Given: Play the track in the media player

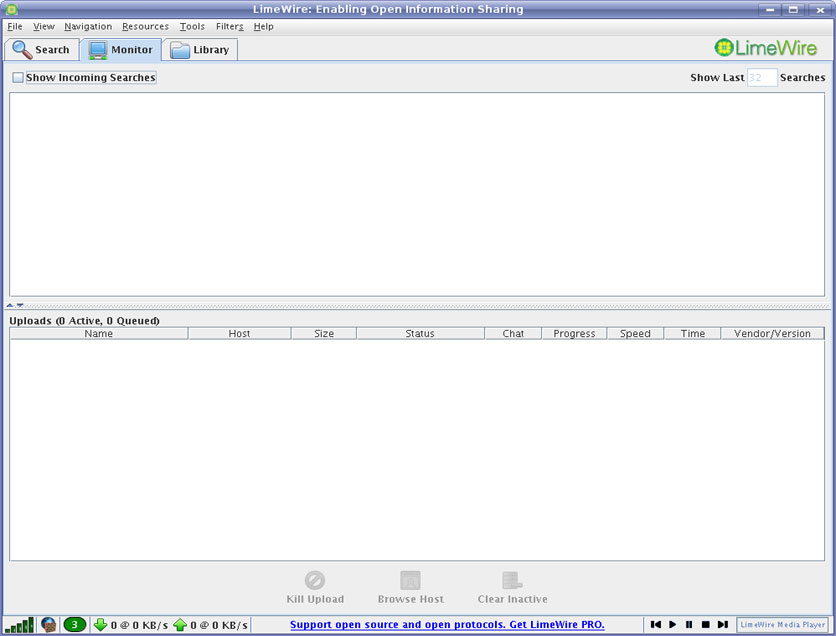Looking at the screenshot, I should 672,624.
